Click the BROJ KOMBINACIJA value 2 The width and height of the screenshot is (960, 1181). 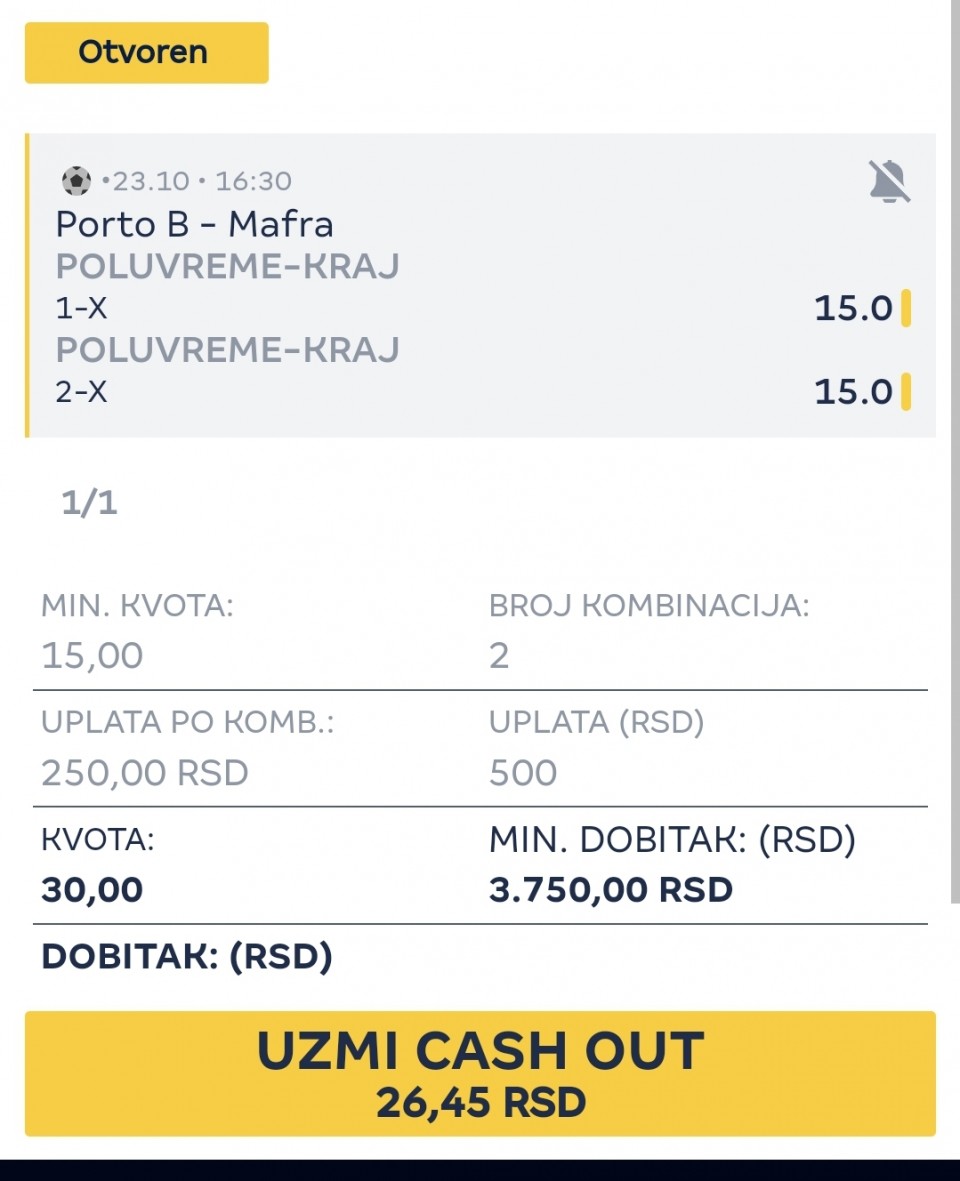tap(499, 656)
